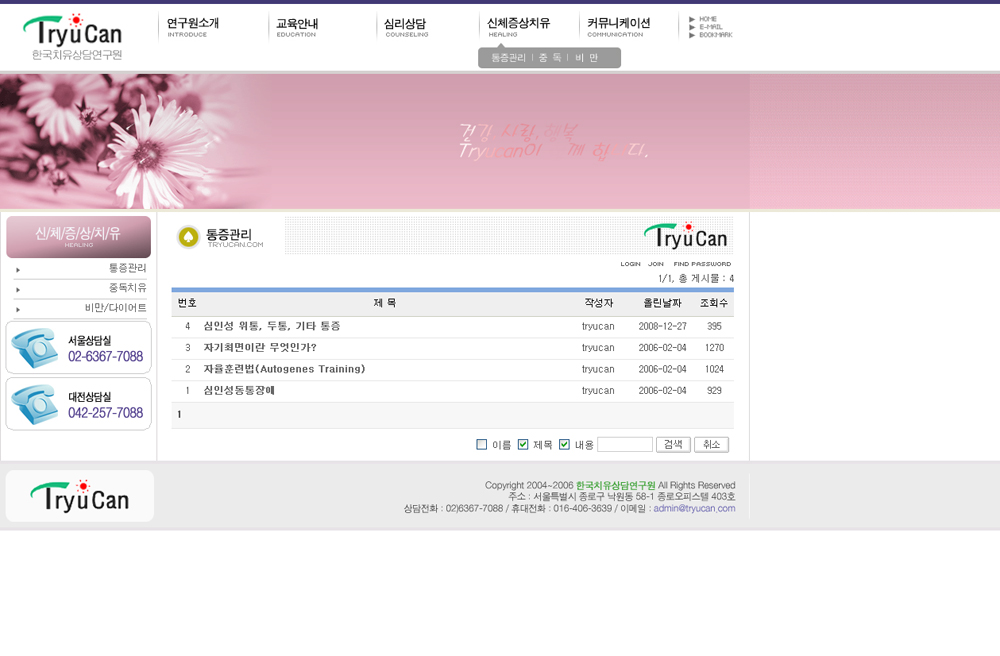Expand the 중독치유 sidebar item arrow

tap(18, 289)
